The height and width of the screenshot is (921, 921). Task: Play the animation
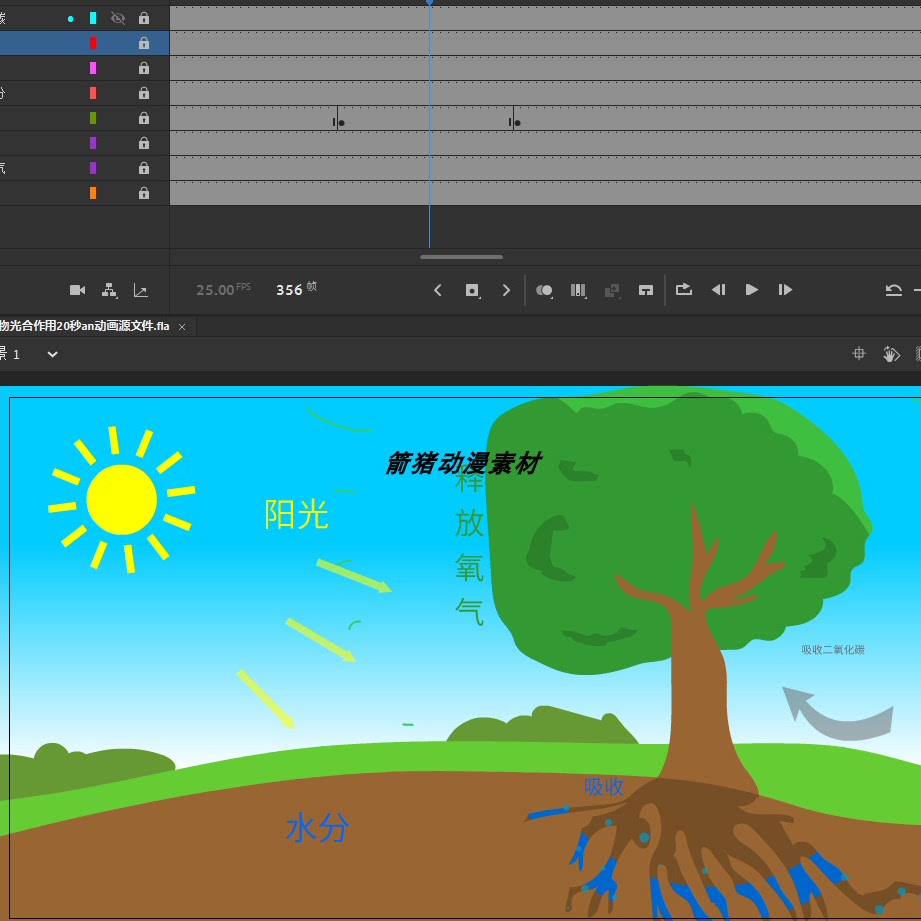tap(751, 290)
